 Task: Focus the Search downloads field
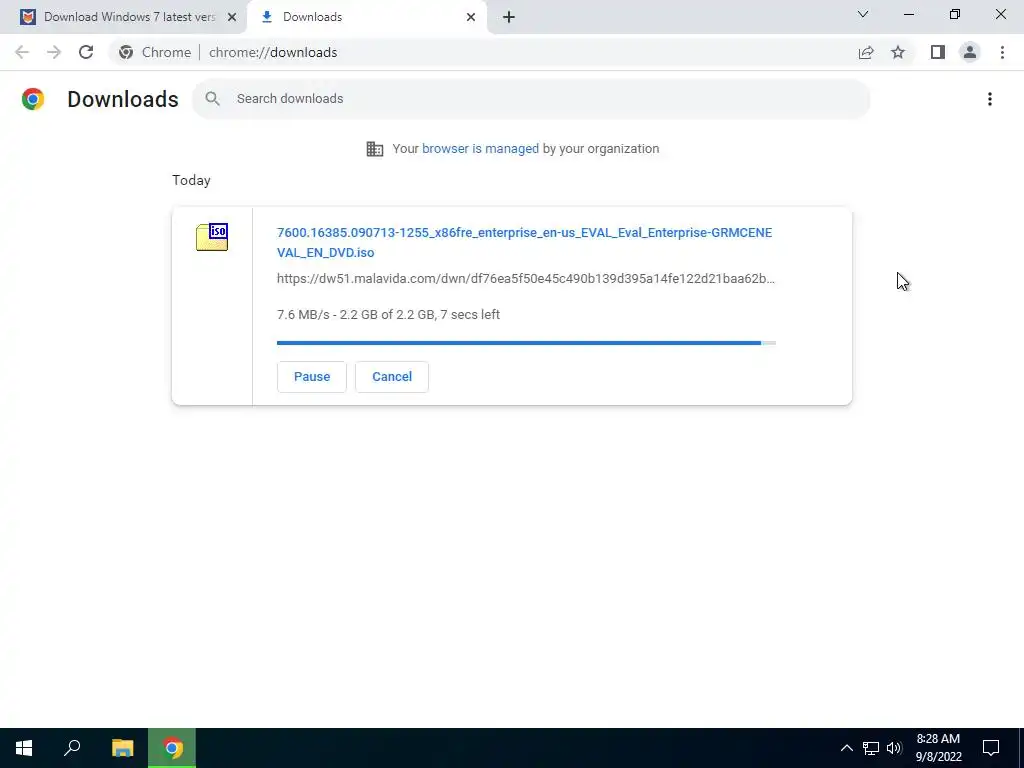(x=531, y=99)
